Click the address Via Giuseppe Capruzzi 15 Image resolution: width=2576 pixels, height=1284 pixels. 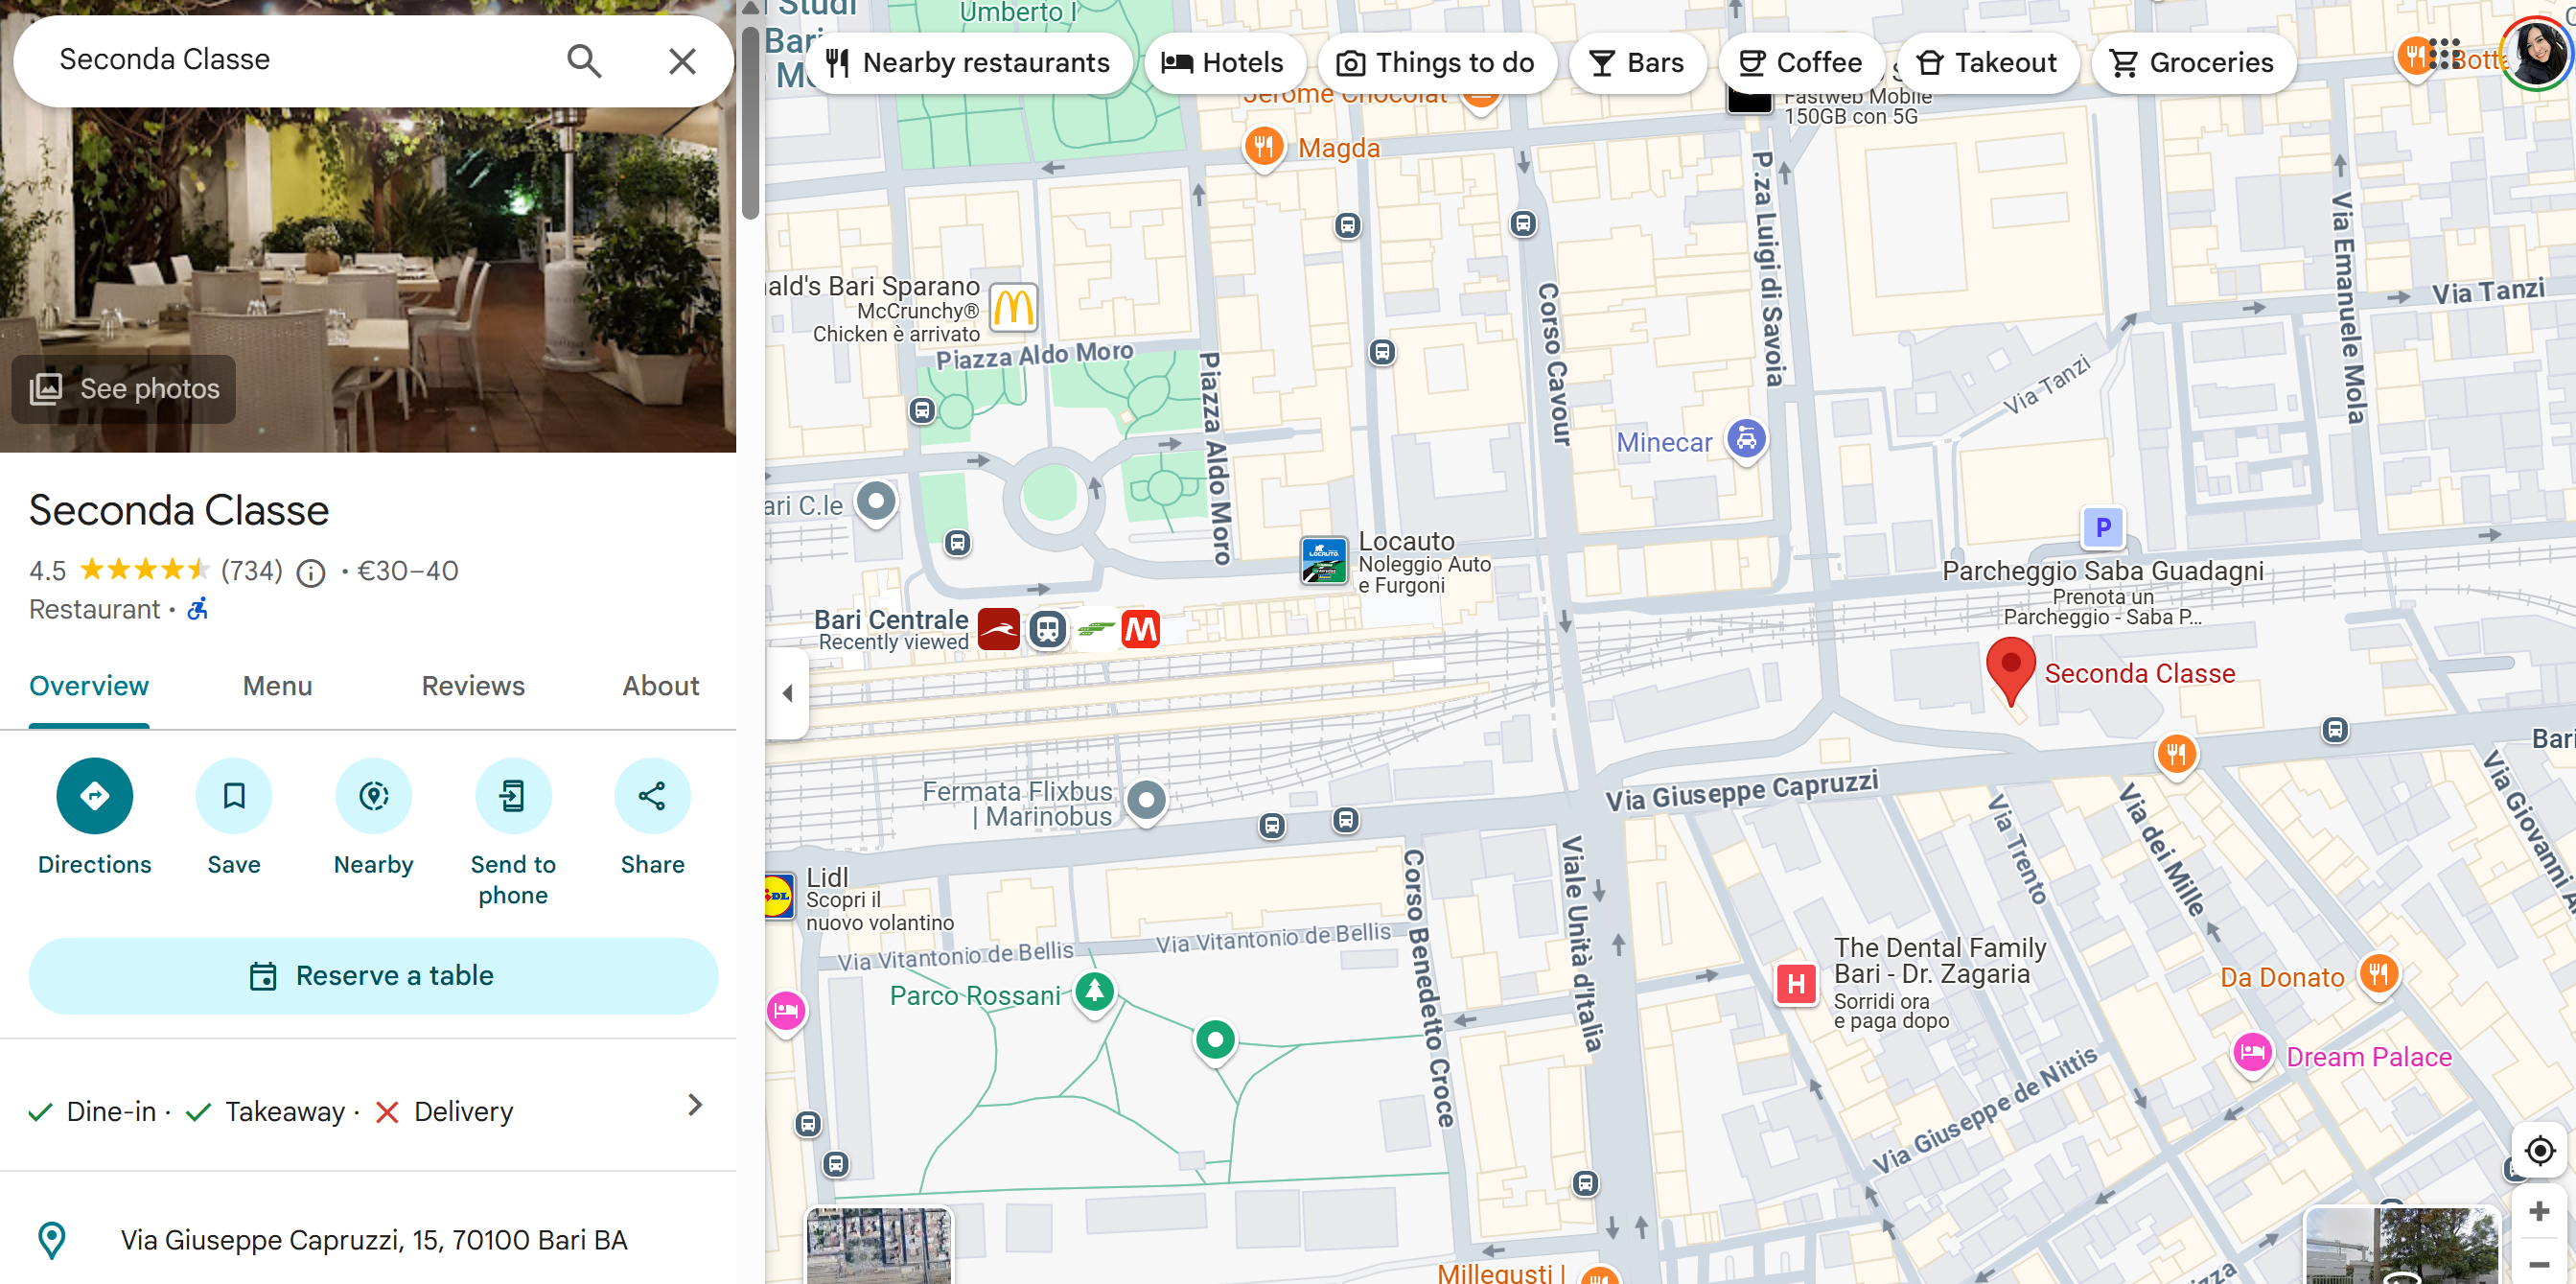tap(374, 1240)
